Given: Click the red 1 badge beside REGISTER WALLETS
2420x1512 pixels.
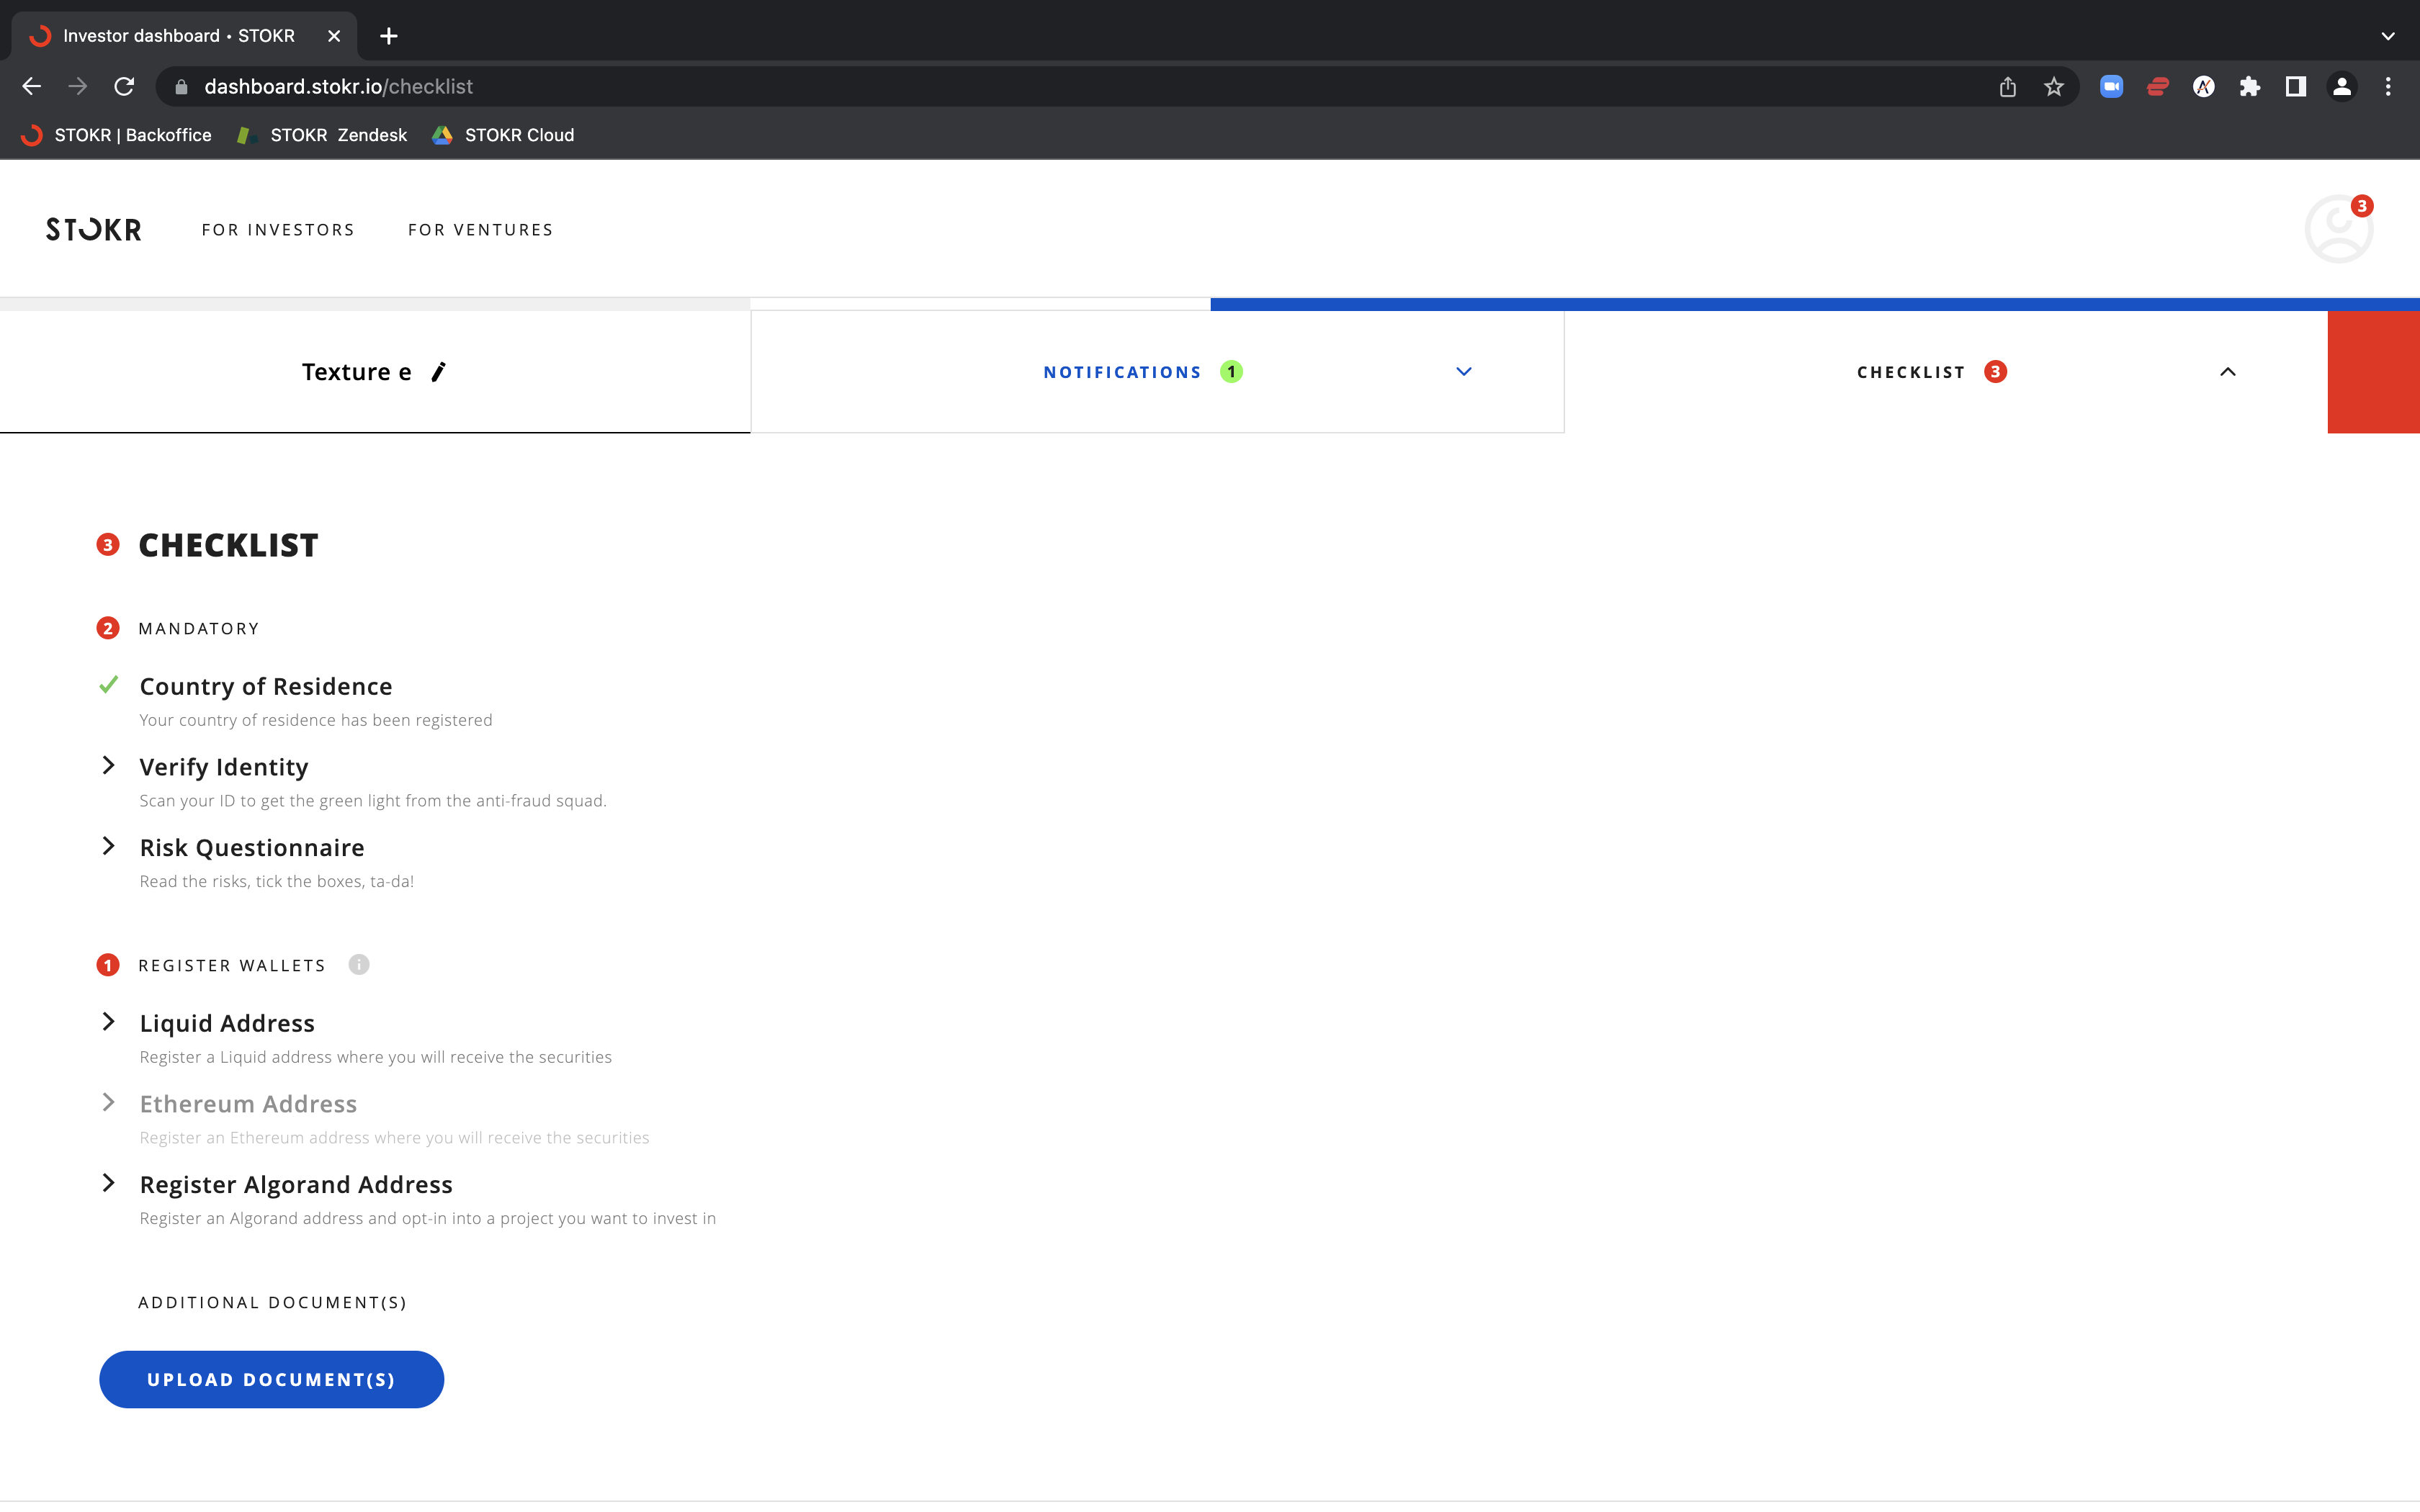Looking at the screenshot, I should point(108,965).
